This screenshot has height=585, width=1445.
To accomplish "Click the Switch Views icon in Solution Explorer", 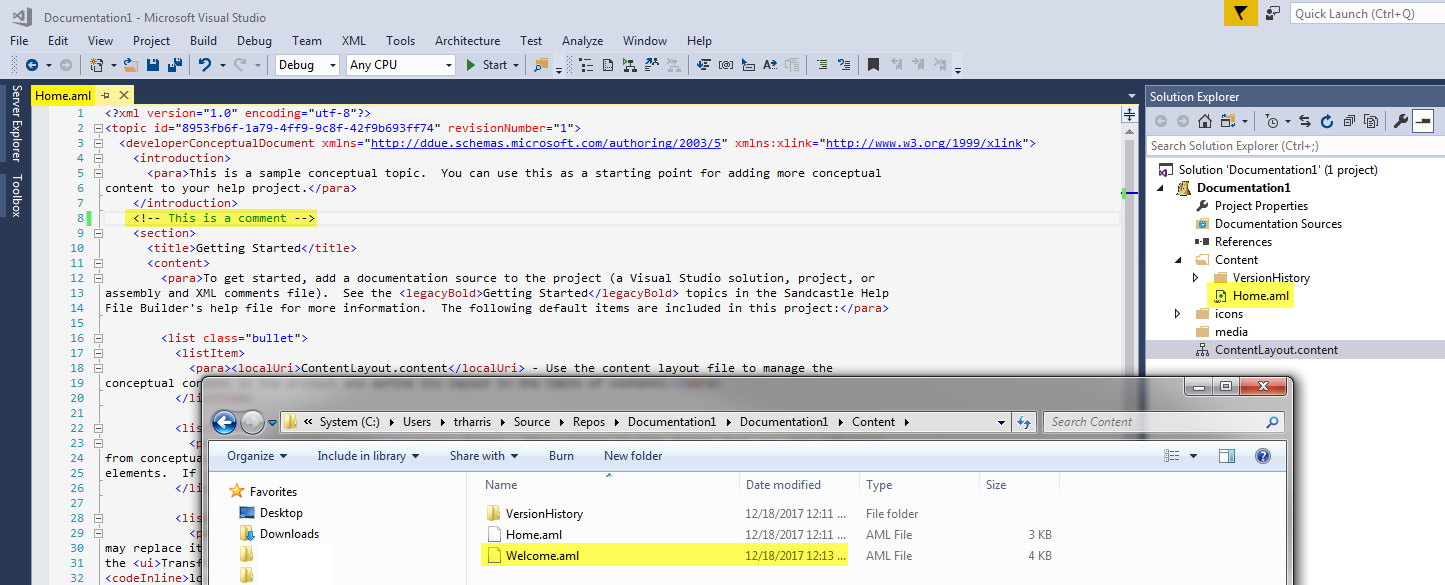I will (x=1229, y=121).
